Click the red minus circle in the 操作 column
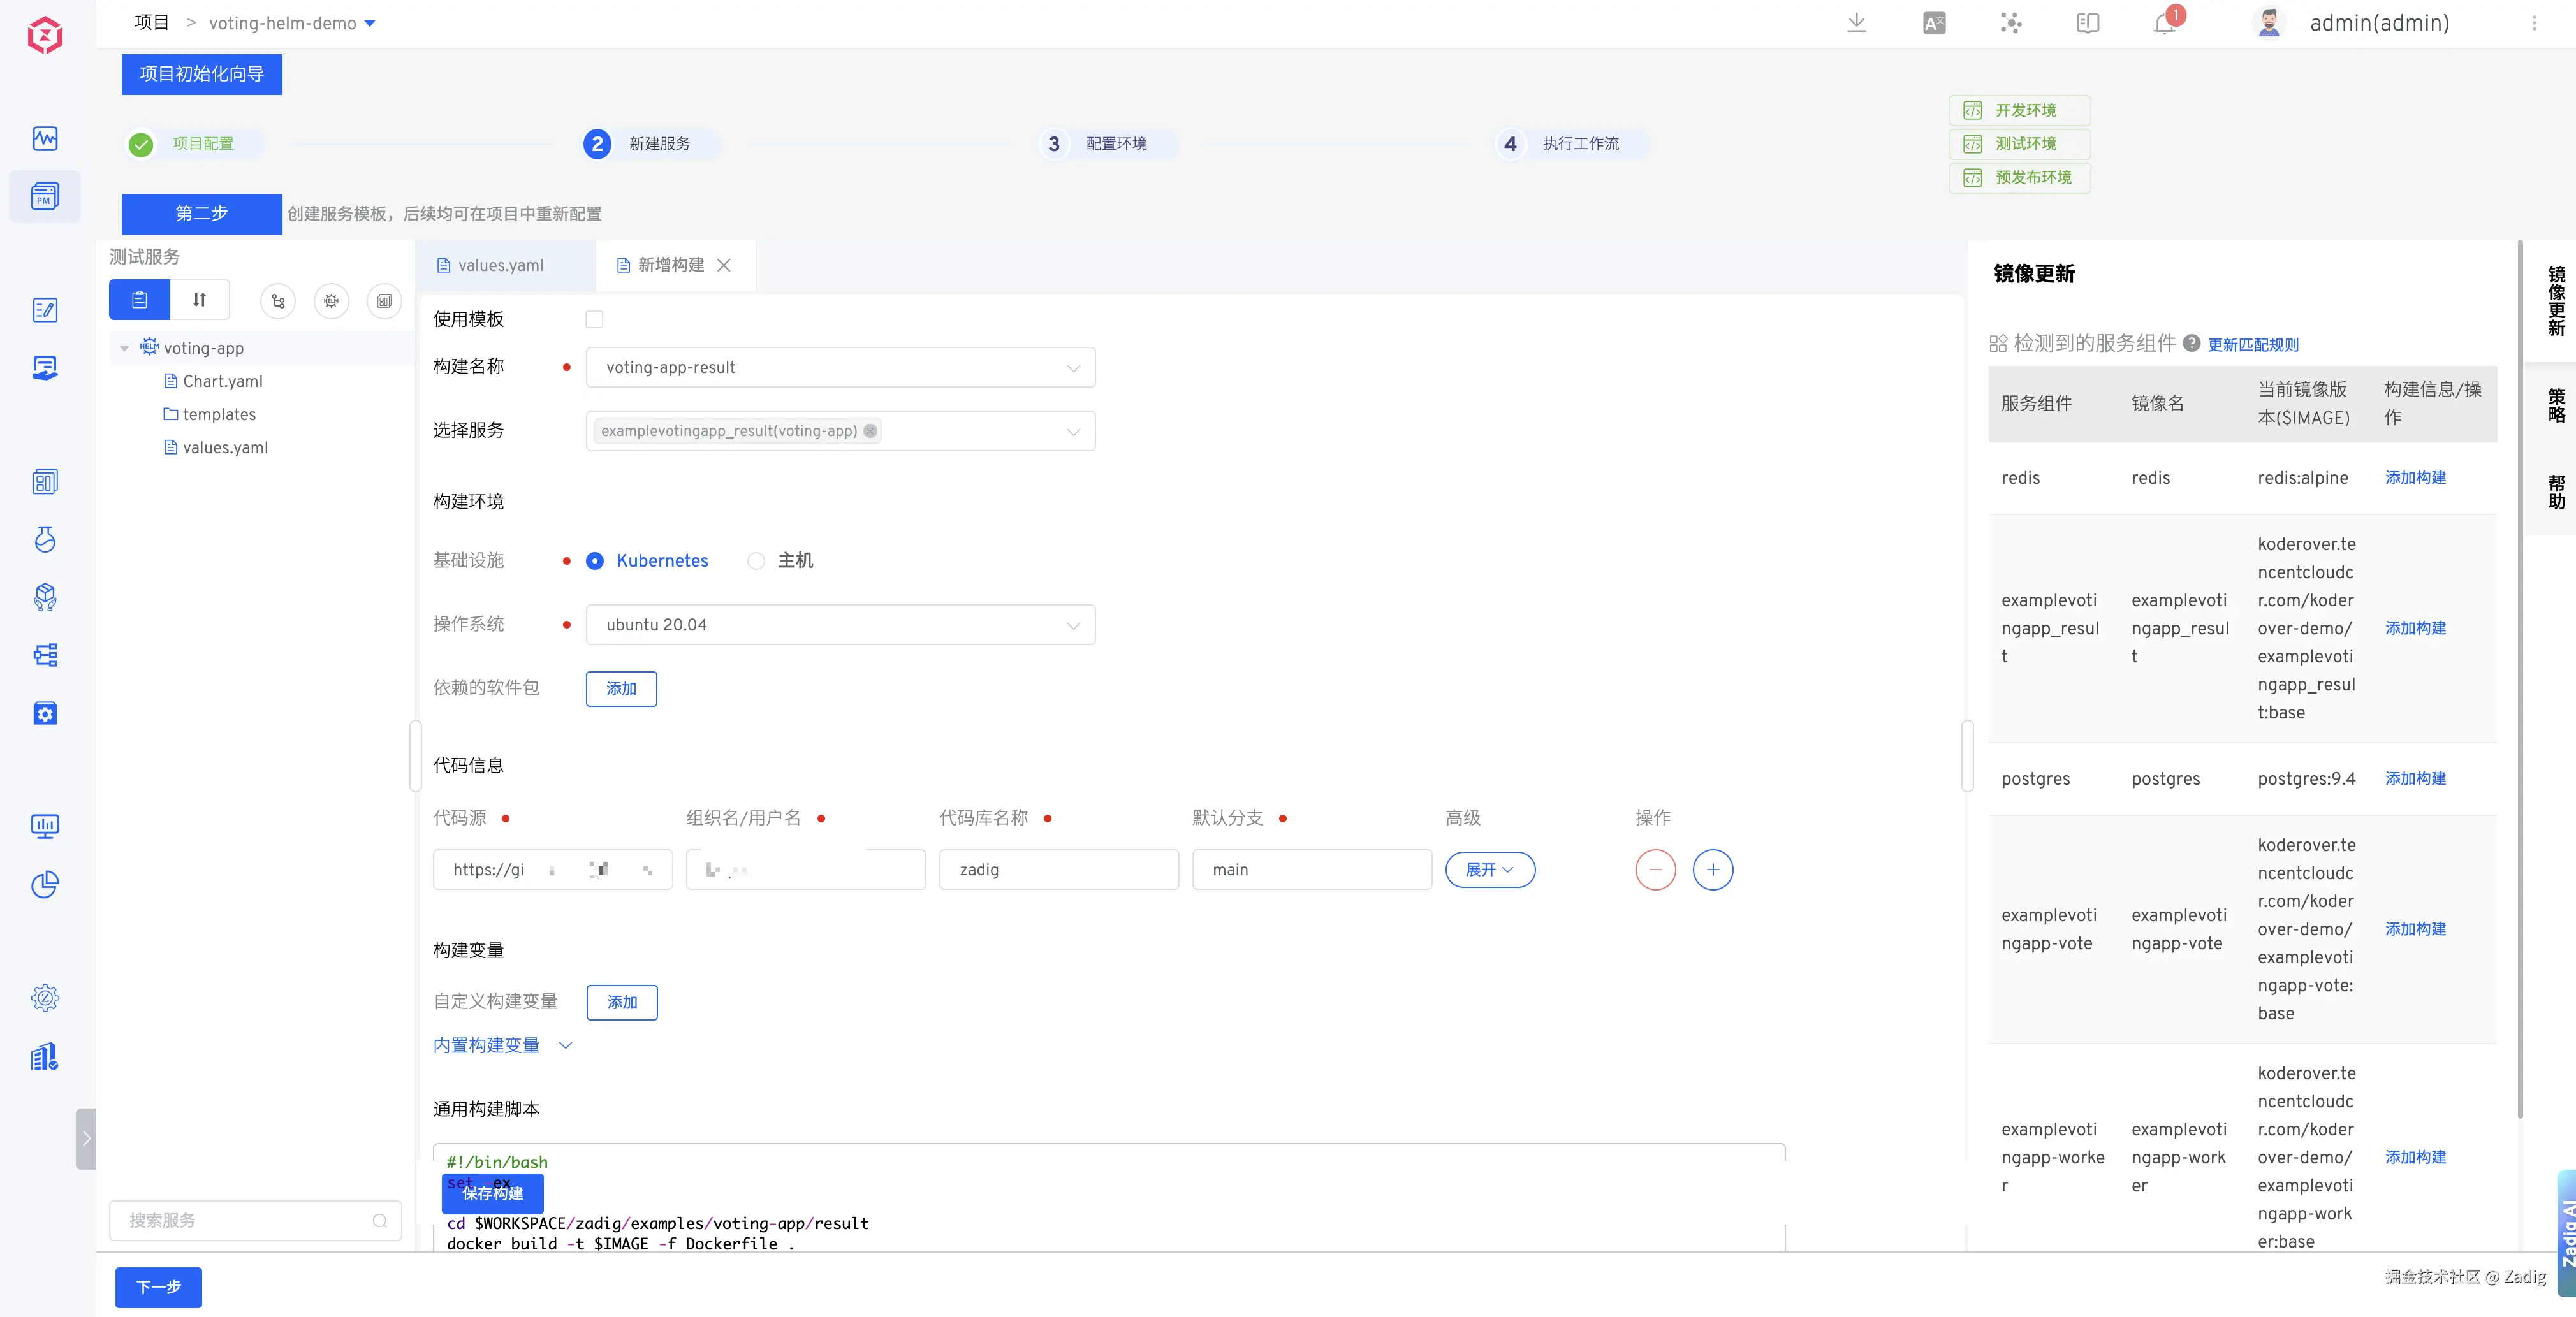Image resolution: width=2576 pixels, height=1317 pixels. point(1655,870)
